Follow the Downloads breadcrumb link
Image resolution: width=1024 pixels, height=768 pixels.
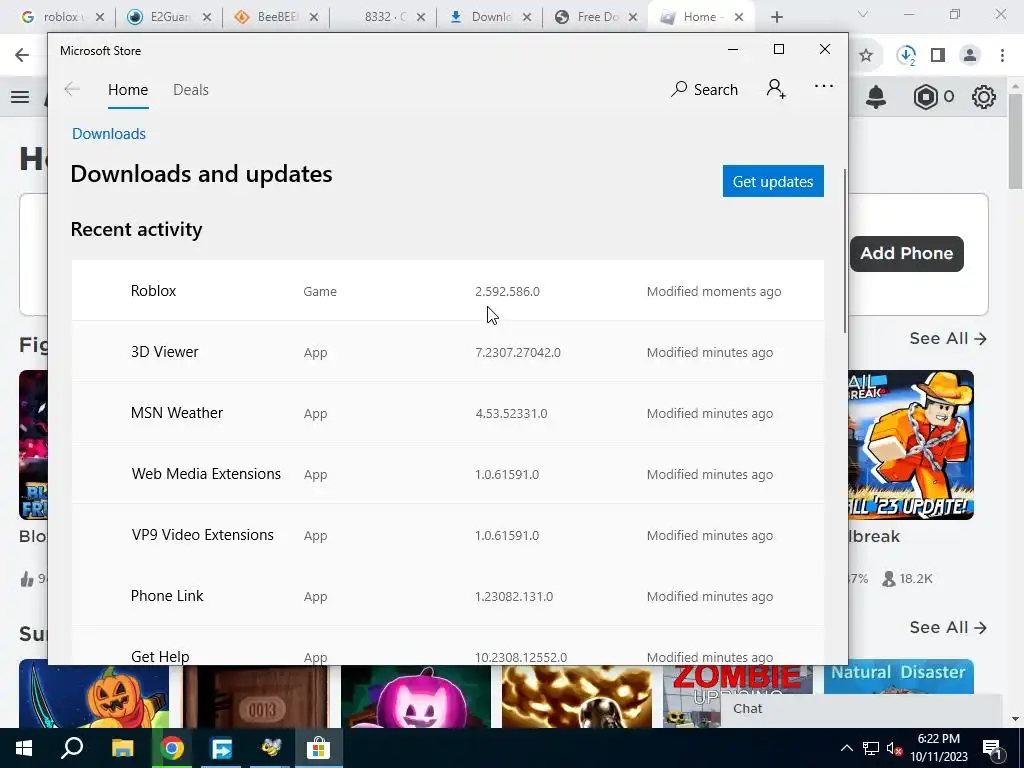click(109, 134)
